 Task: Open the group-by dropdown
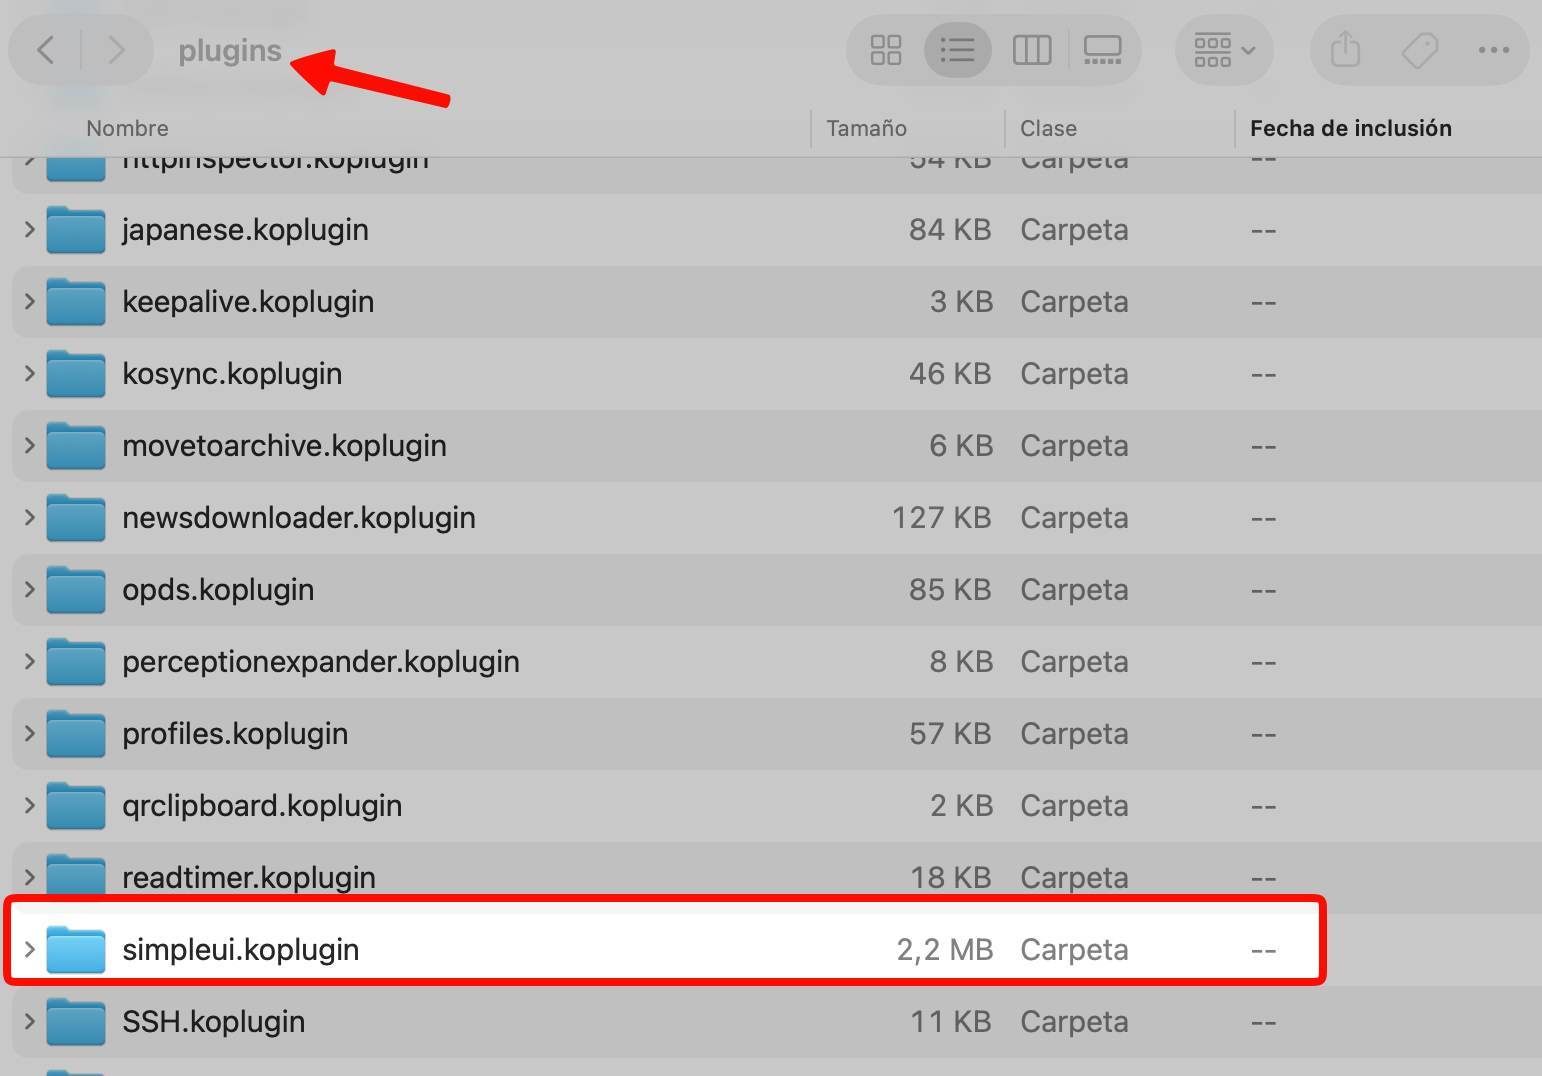coord(1224,50)
